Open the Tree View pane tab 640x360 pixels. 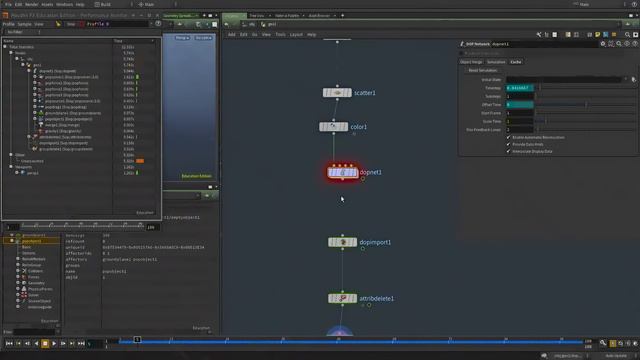(257, 16)
